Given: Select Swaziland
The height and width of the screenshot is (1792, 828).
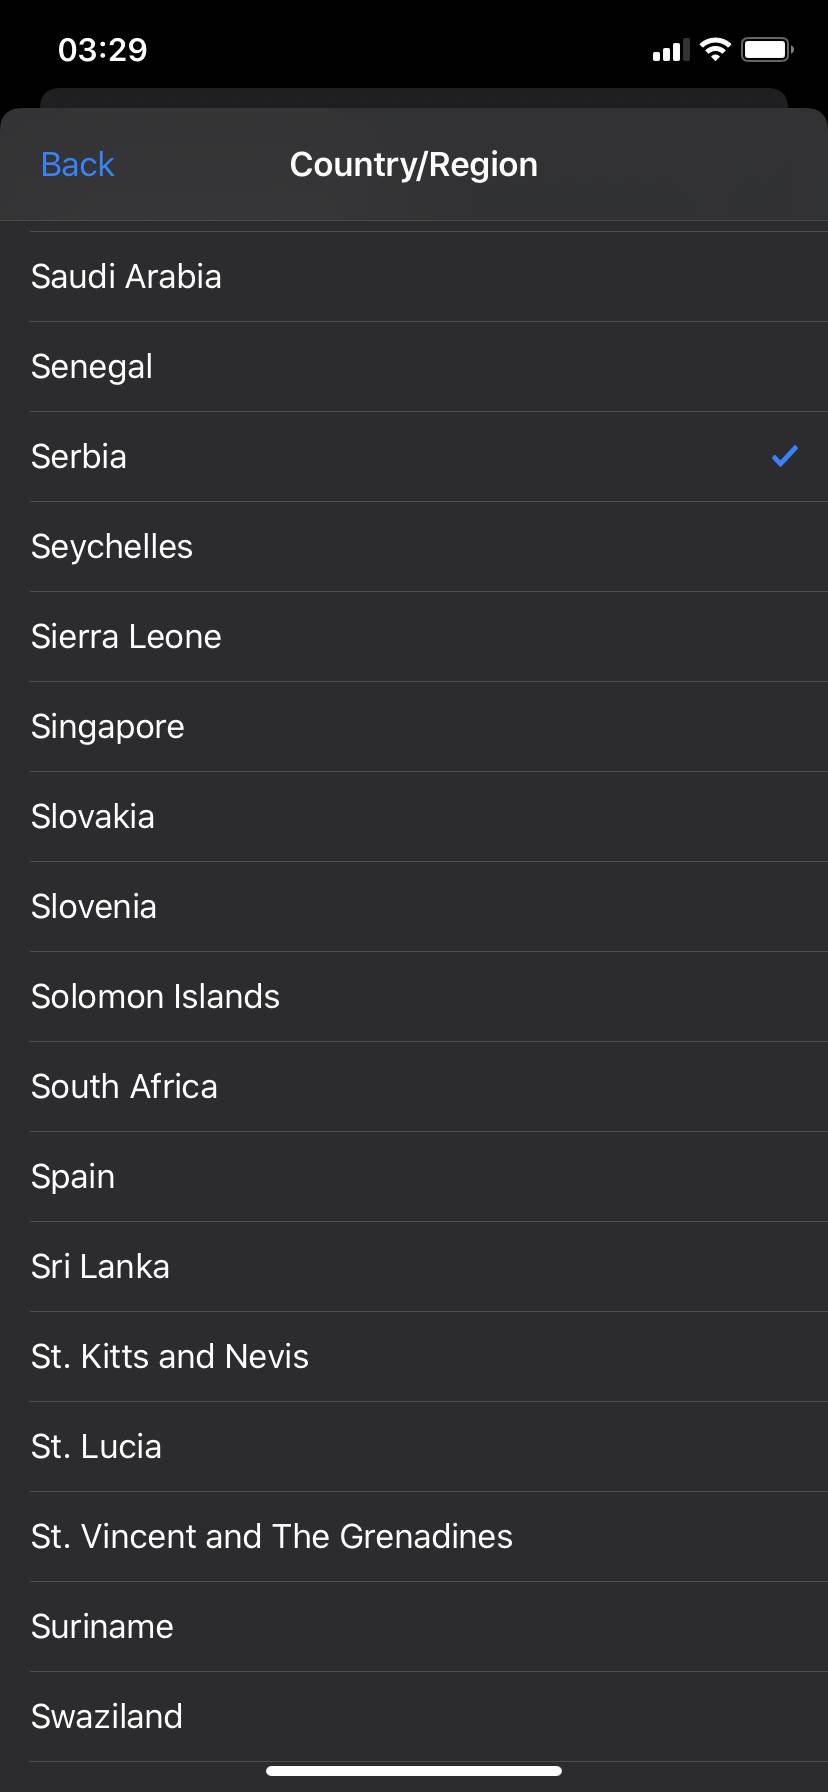Looking at the screenshot, I should (107, 1717).
